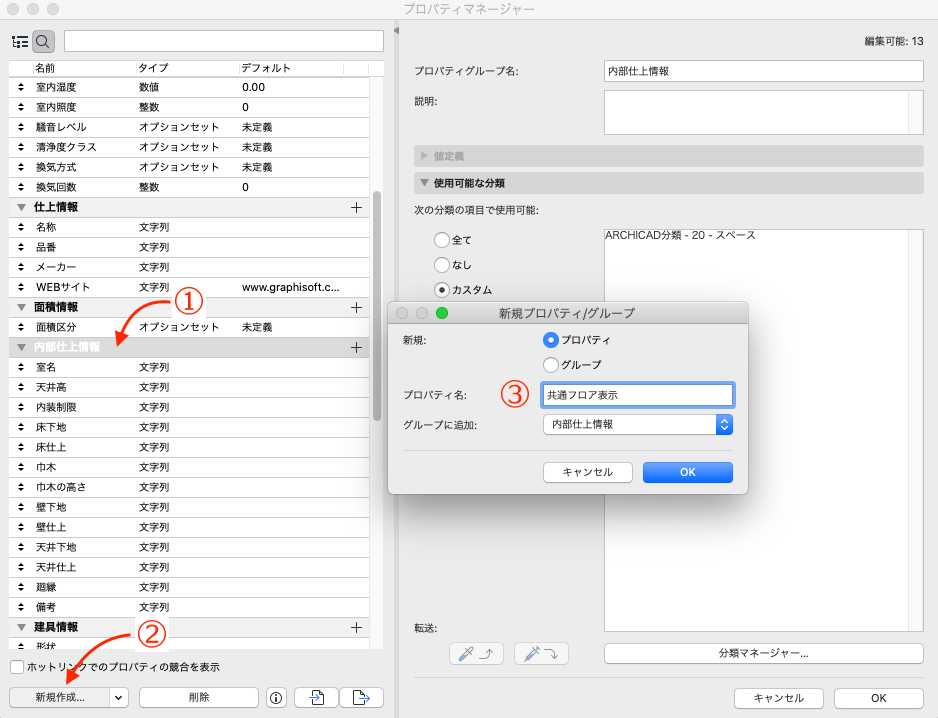
Task: Click the 削除 button
Action: coord(199,698)
